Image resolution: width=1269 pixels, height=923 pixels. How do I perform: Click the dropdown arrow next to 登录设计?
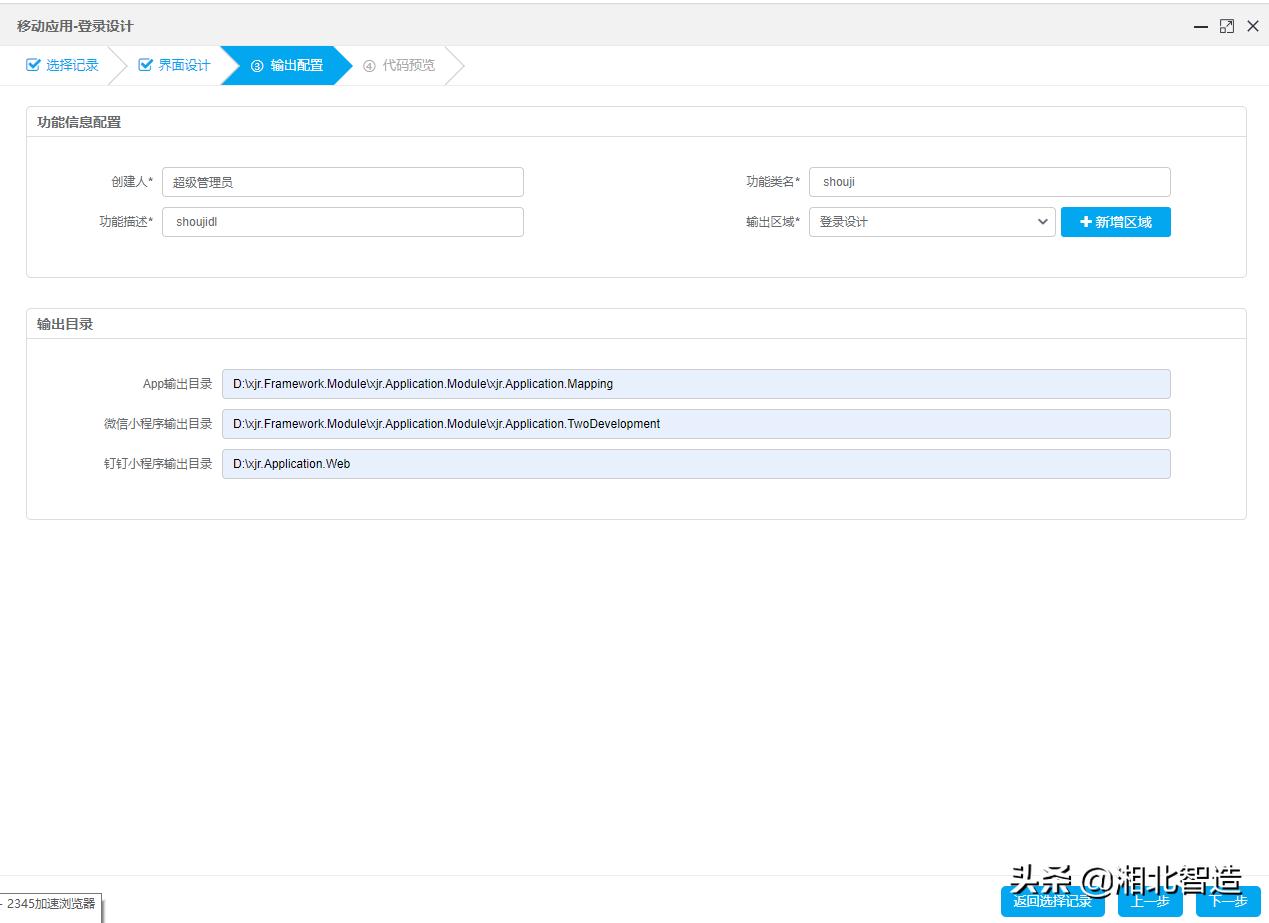(x=1043, y=221)
